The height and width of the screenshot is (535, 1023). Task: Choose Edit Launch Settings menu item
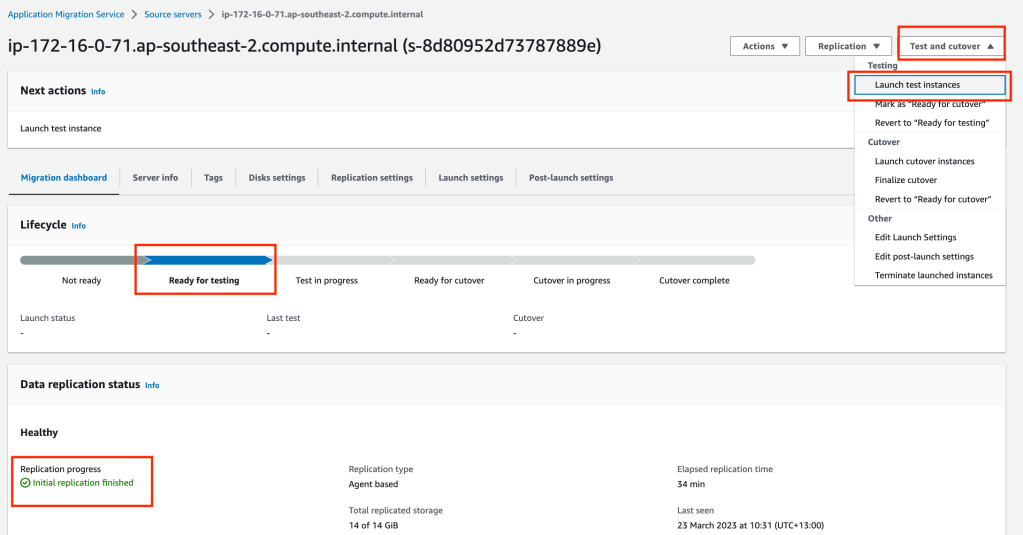pyautogui.click(x=915, y=237)
